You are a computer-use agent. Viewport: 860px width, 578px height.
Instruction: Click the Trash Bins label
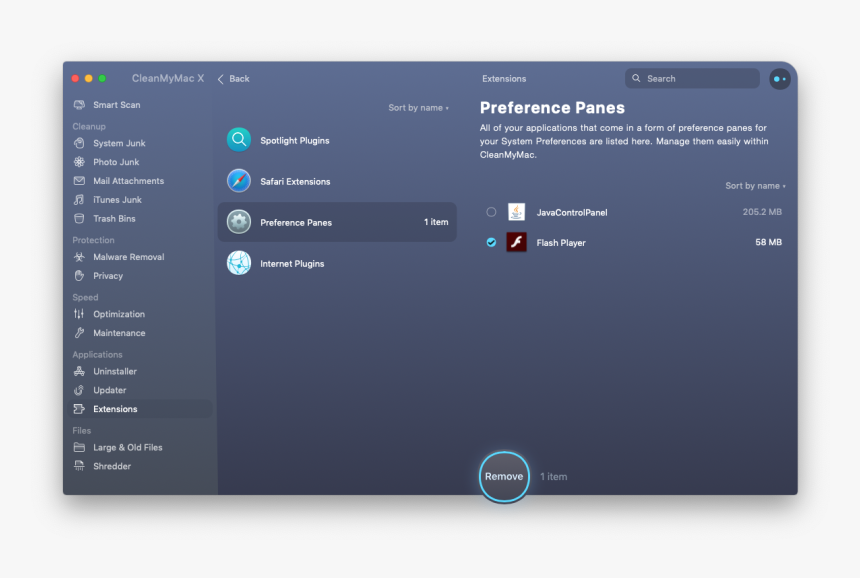pos(114,218)
